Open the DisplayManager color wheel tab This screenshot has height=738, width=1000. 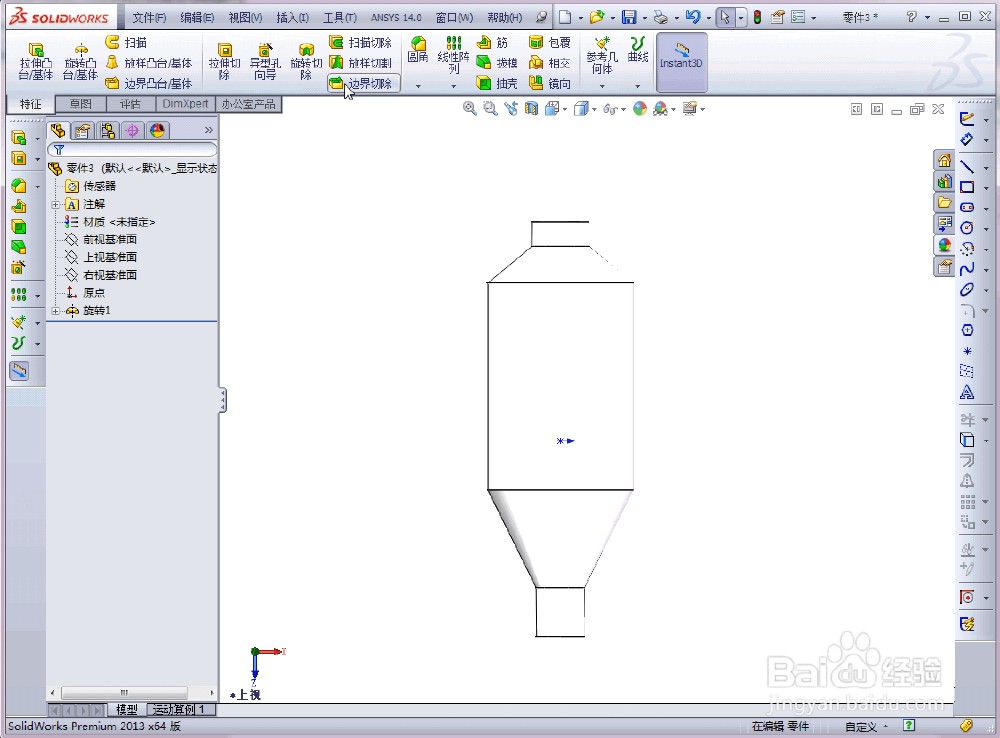pyautogui.click(x=157, y=131)
